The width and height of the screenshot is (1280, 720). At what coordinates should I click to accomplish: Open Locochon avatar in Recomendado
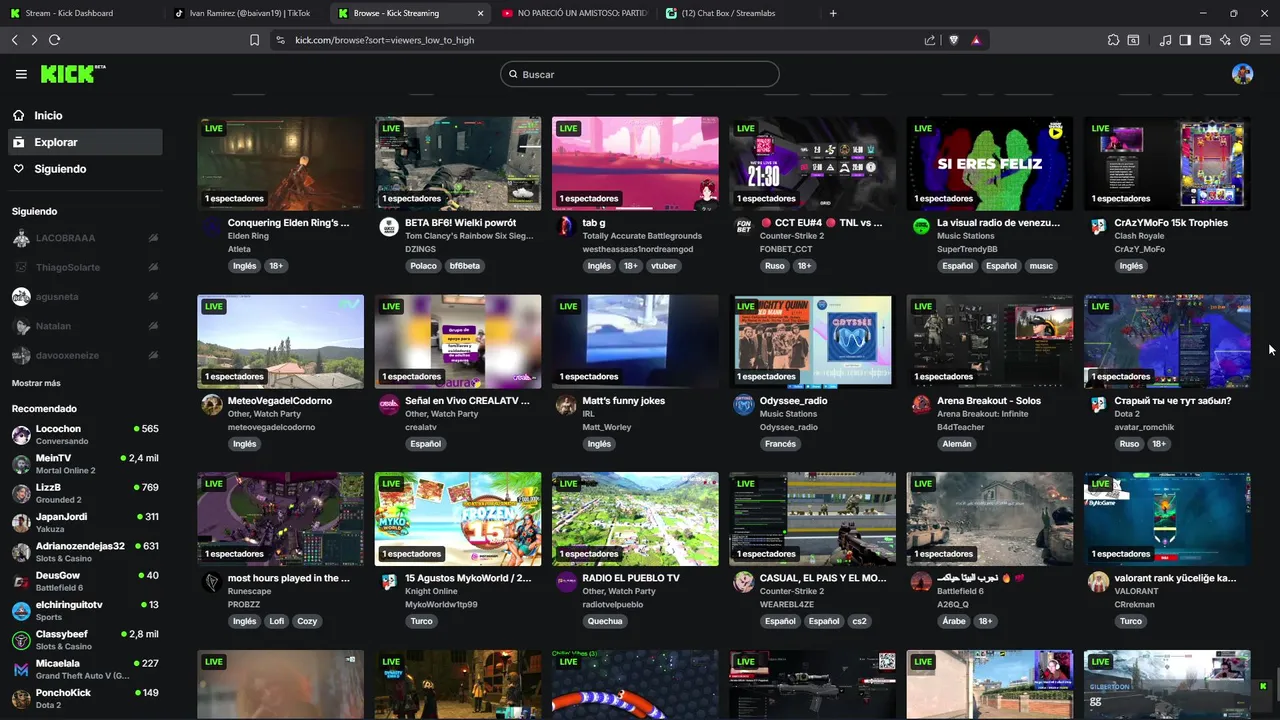click(21, 435)
